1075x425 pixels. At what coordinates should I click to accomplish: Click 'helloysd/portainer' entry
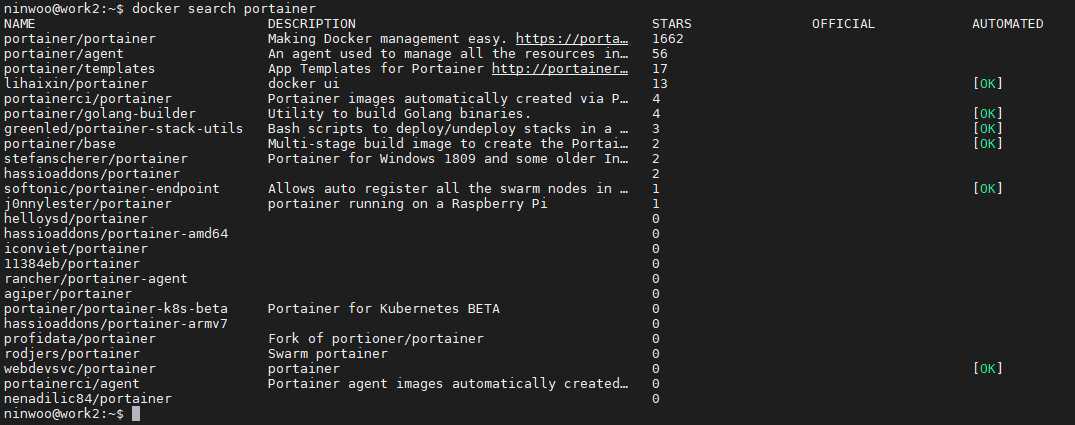point(75,219)
